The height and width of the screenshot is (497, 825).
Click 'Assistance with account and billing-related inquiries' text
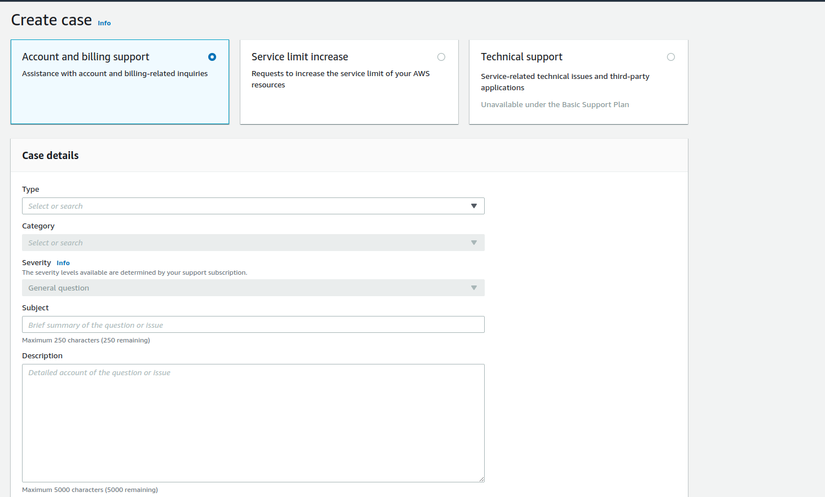[115, 74]
